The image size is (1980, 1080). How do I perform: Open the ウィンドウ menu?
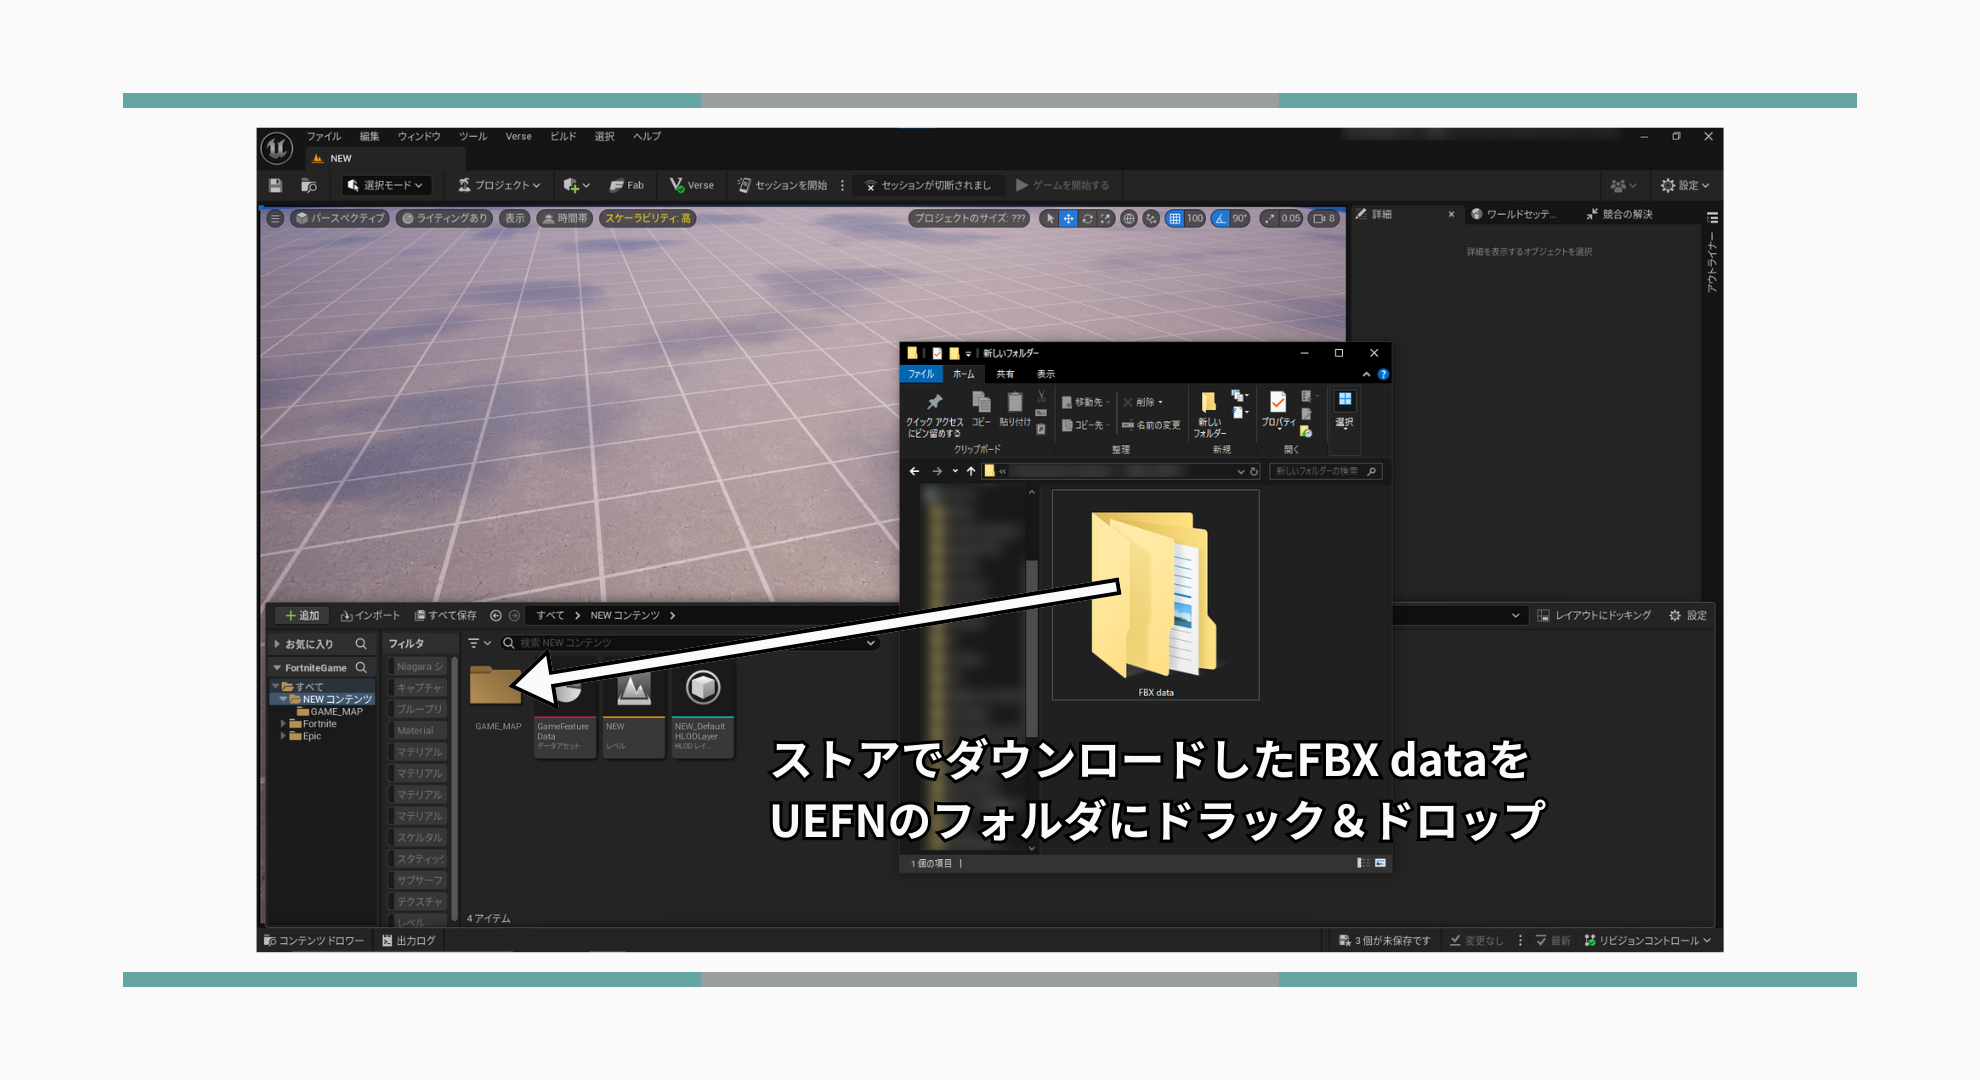tap(419, 136)
